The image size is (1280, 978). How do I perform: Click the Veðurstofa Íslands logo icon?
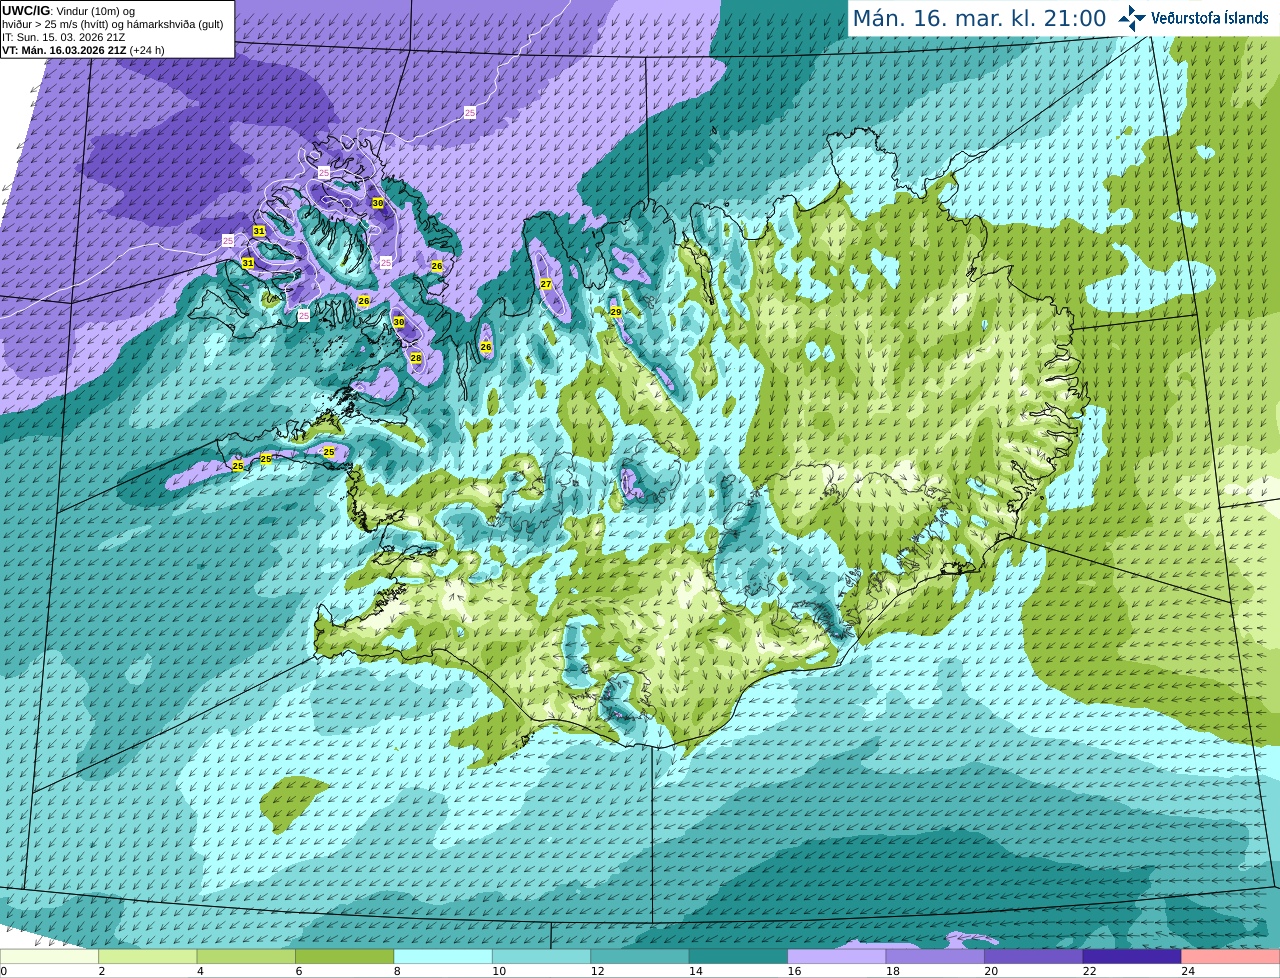click(1131, 18)
